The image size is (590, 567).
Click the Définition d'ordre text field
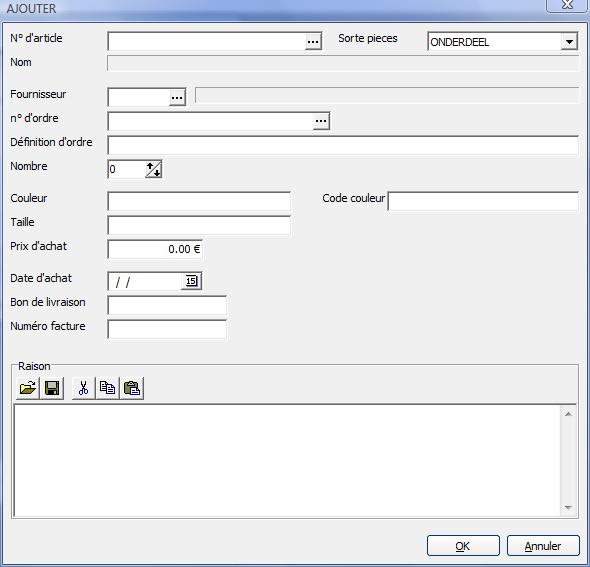click(343, 145)
